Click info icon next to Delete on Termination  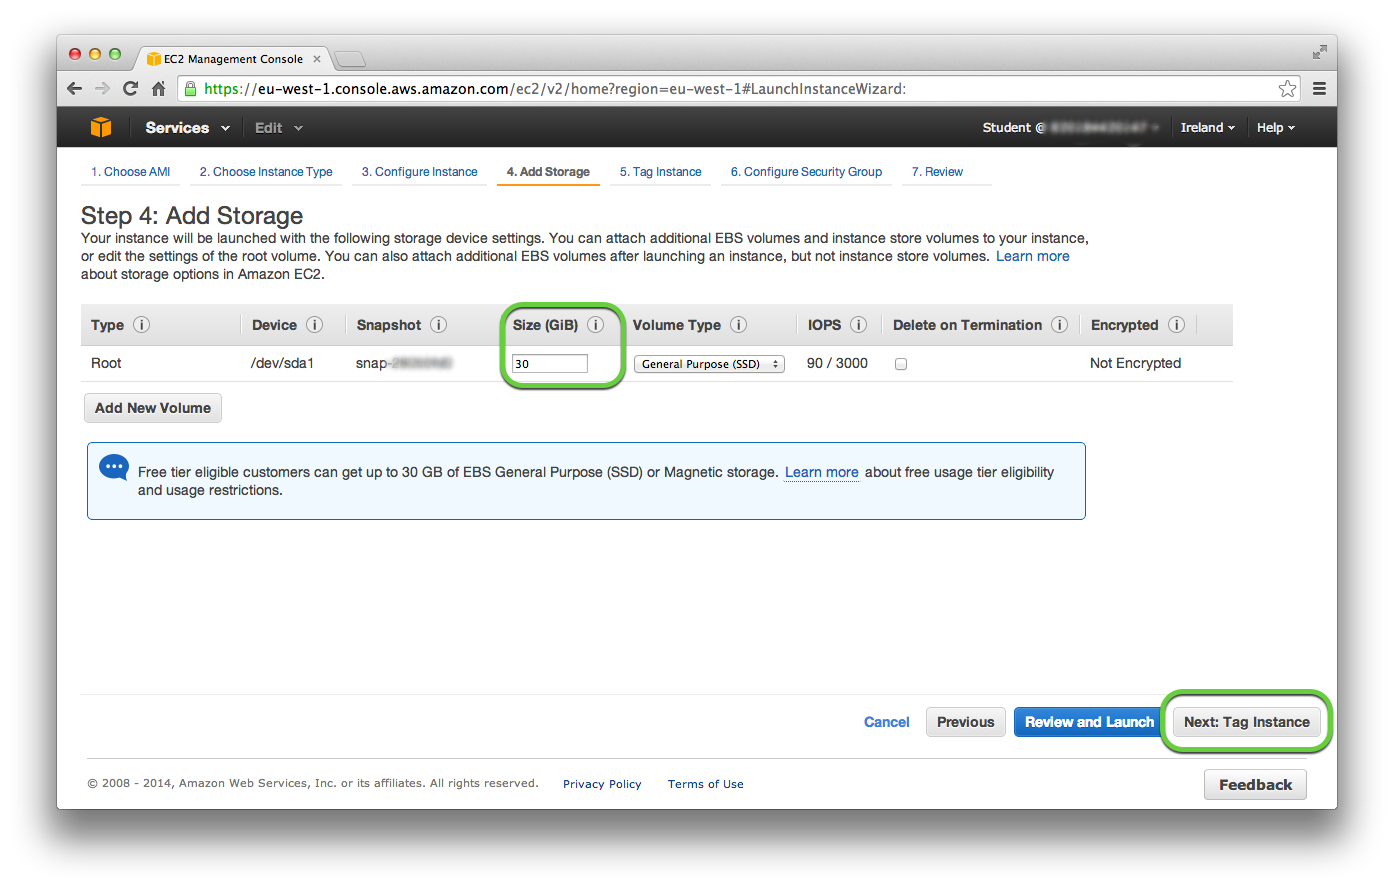click(1060, 325)
